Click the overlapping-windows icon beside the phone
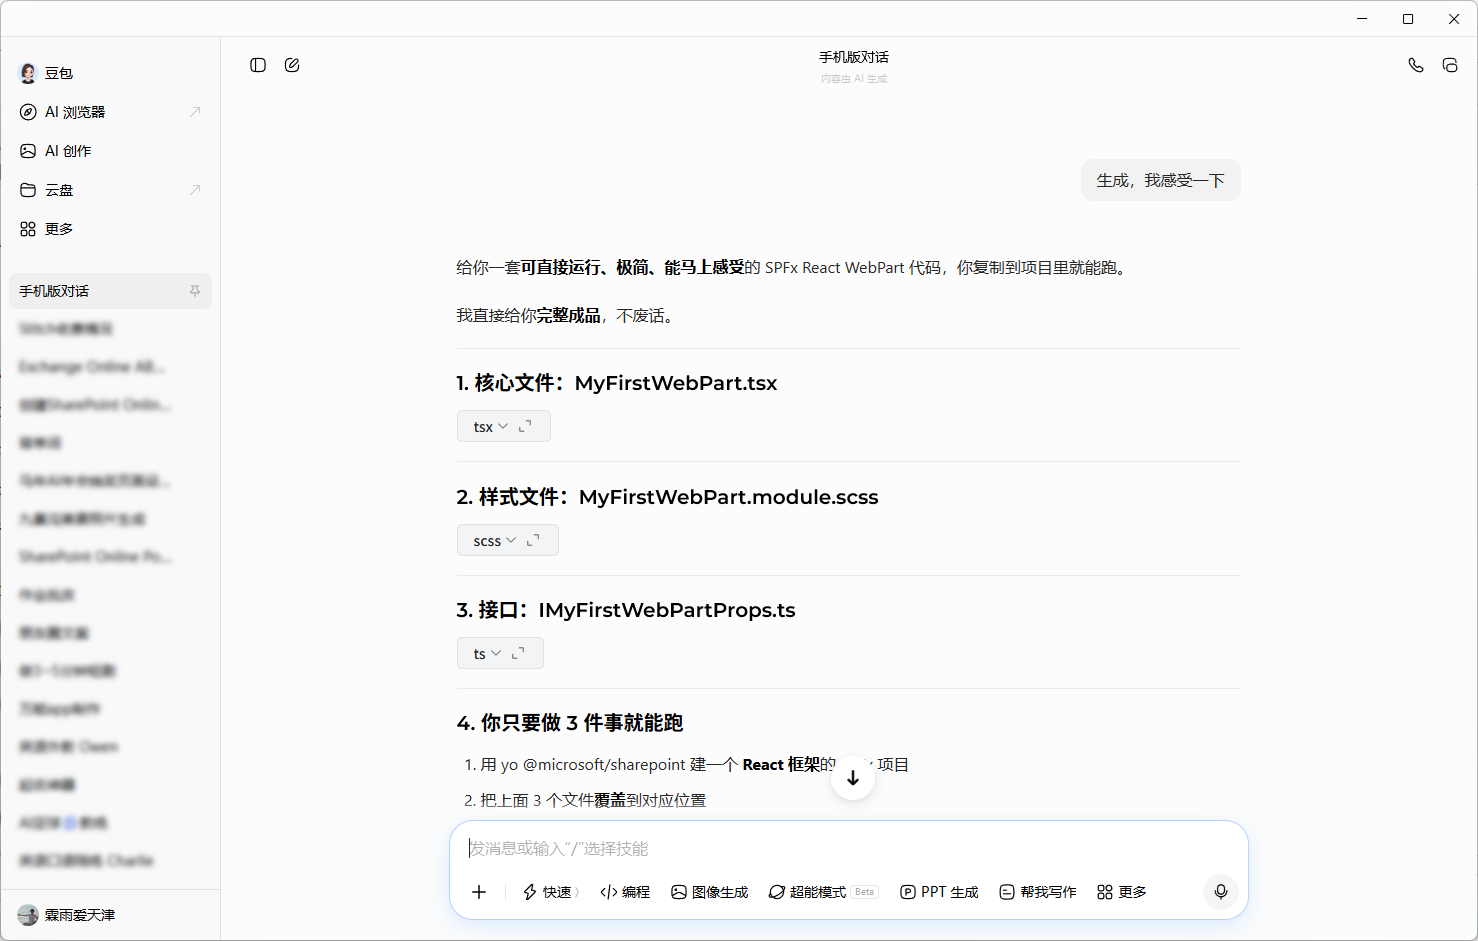 (1450, 65)
